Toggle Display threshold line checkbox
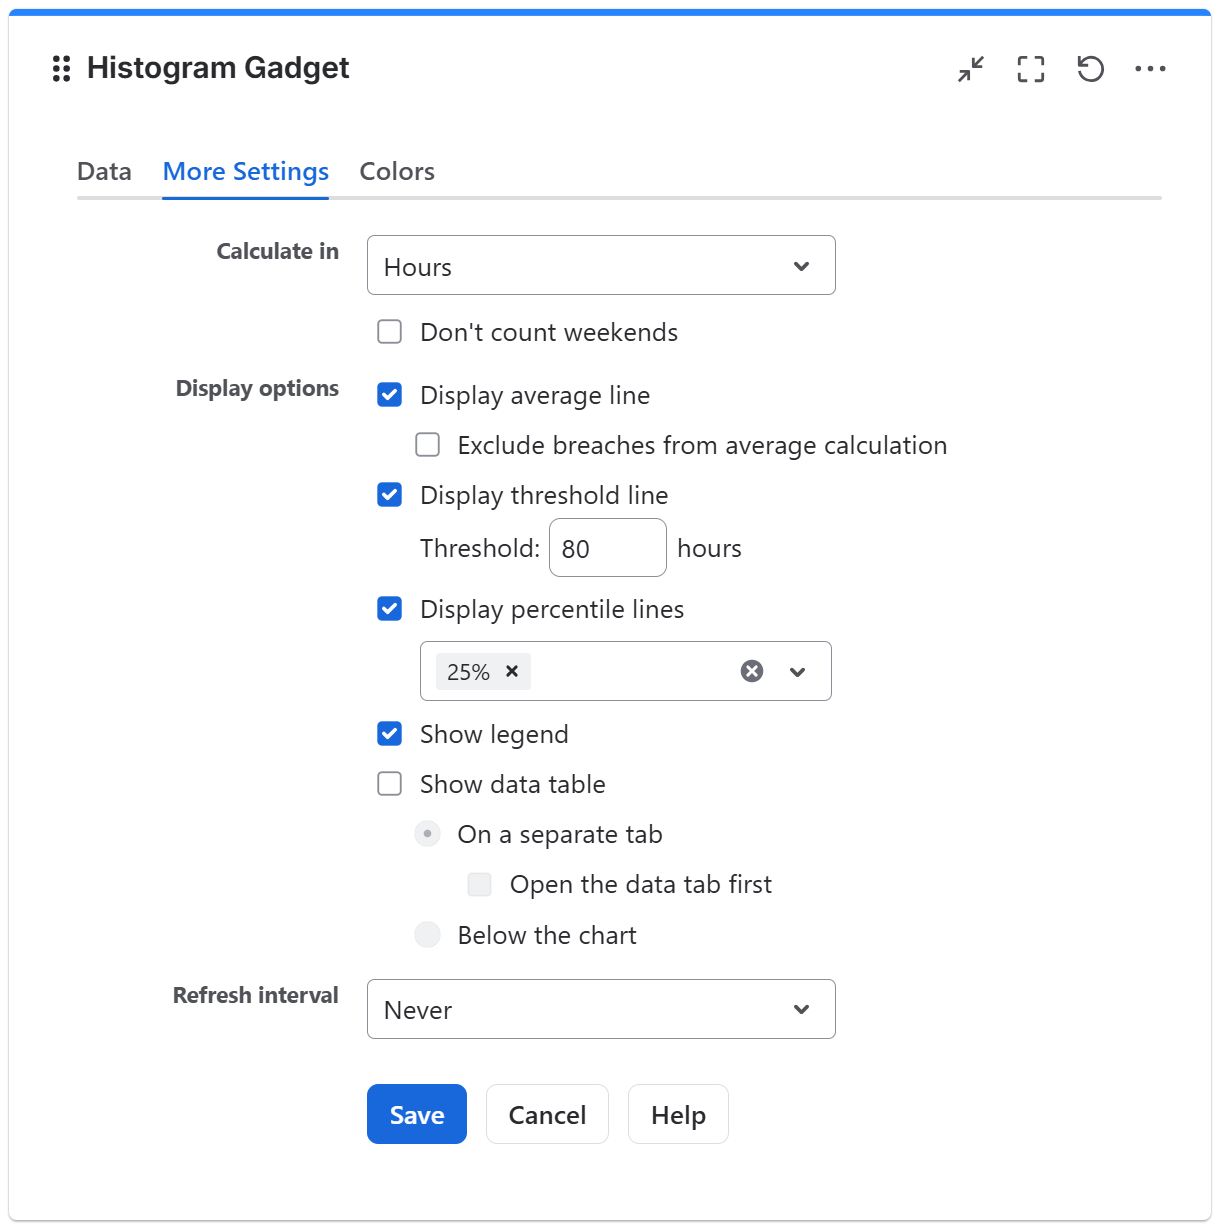The height and width of the screenshot is (1230, 1221). coord(390,495)
